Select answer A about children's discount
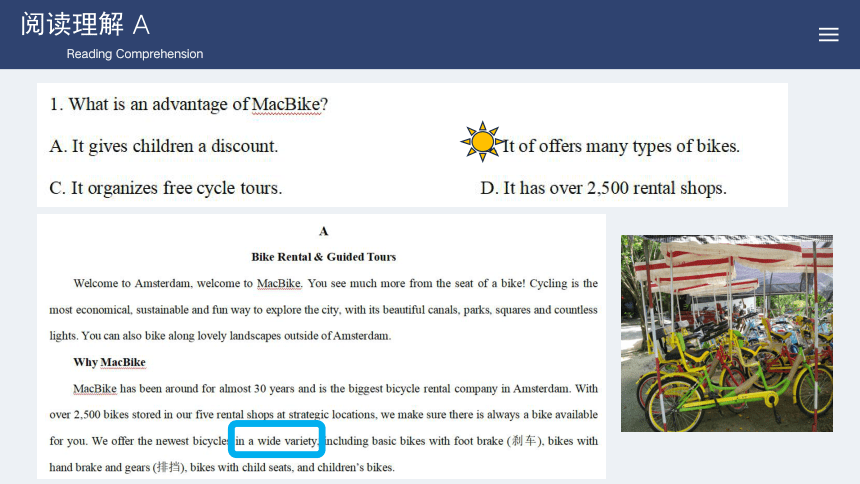The width and height of the screenshot is (860, 484). tap(163, 146)
